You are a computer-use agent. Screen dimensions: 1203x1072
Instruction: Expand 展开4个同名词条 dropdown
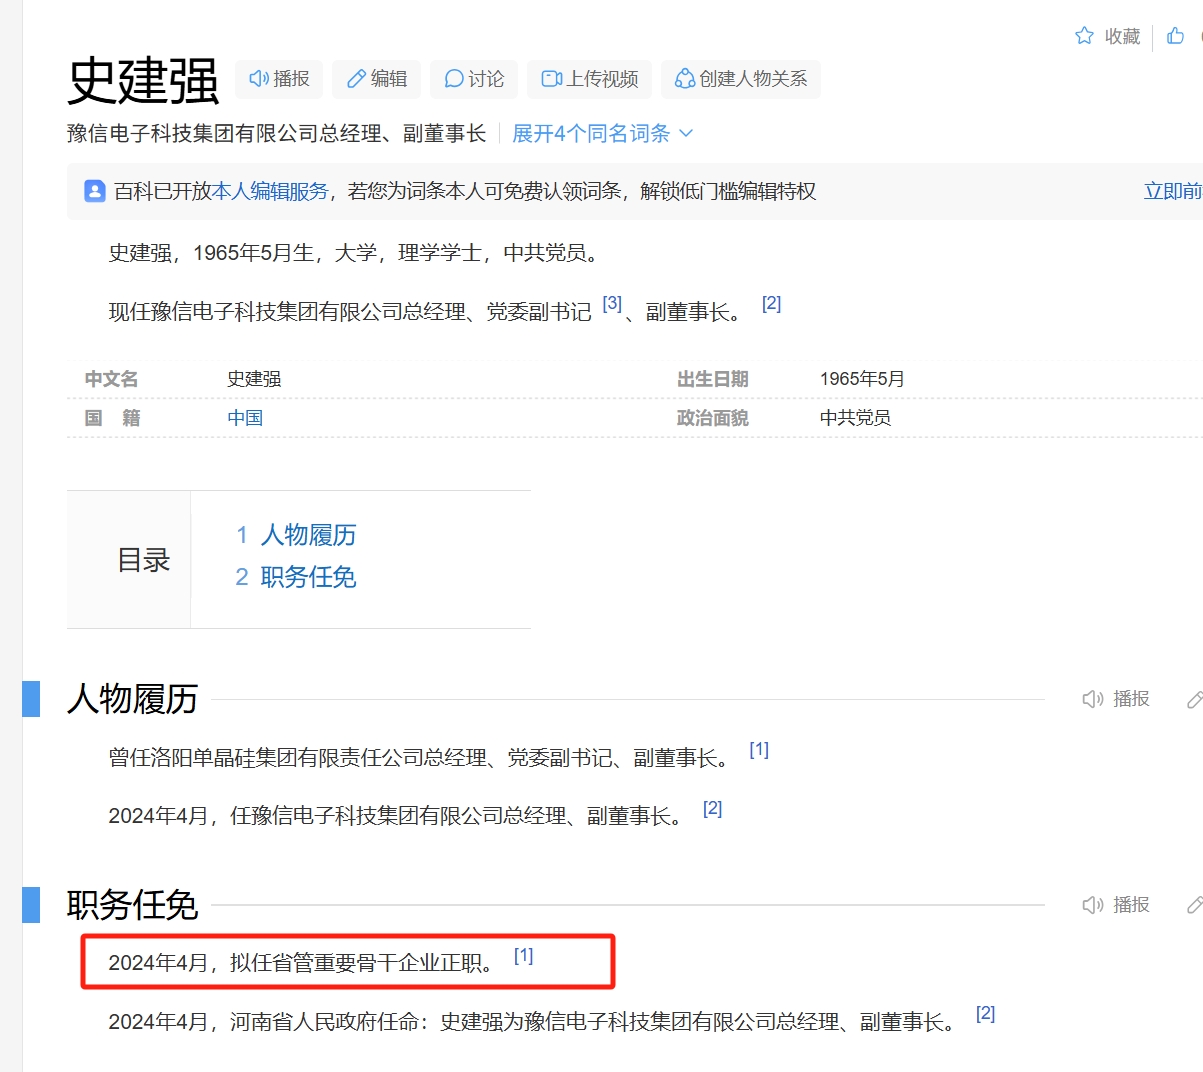coord(602,133)
